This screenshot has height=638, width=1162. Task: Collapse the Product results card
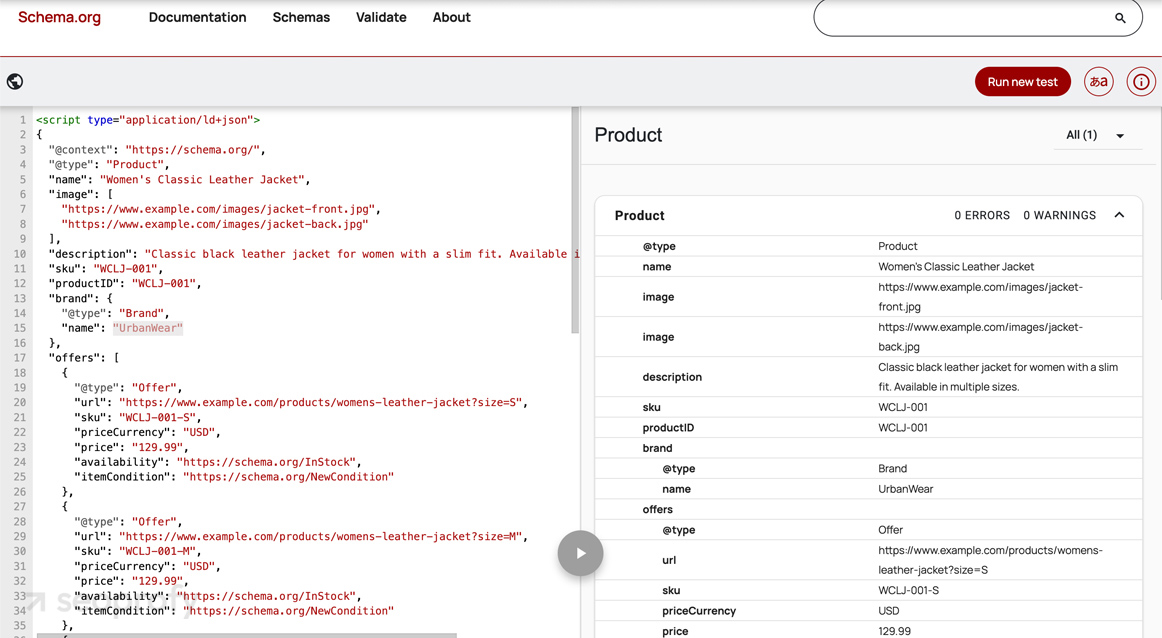[1119, 215]
